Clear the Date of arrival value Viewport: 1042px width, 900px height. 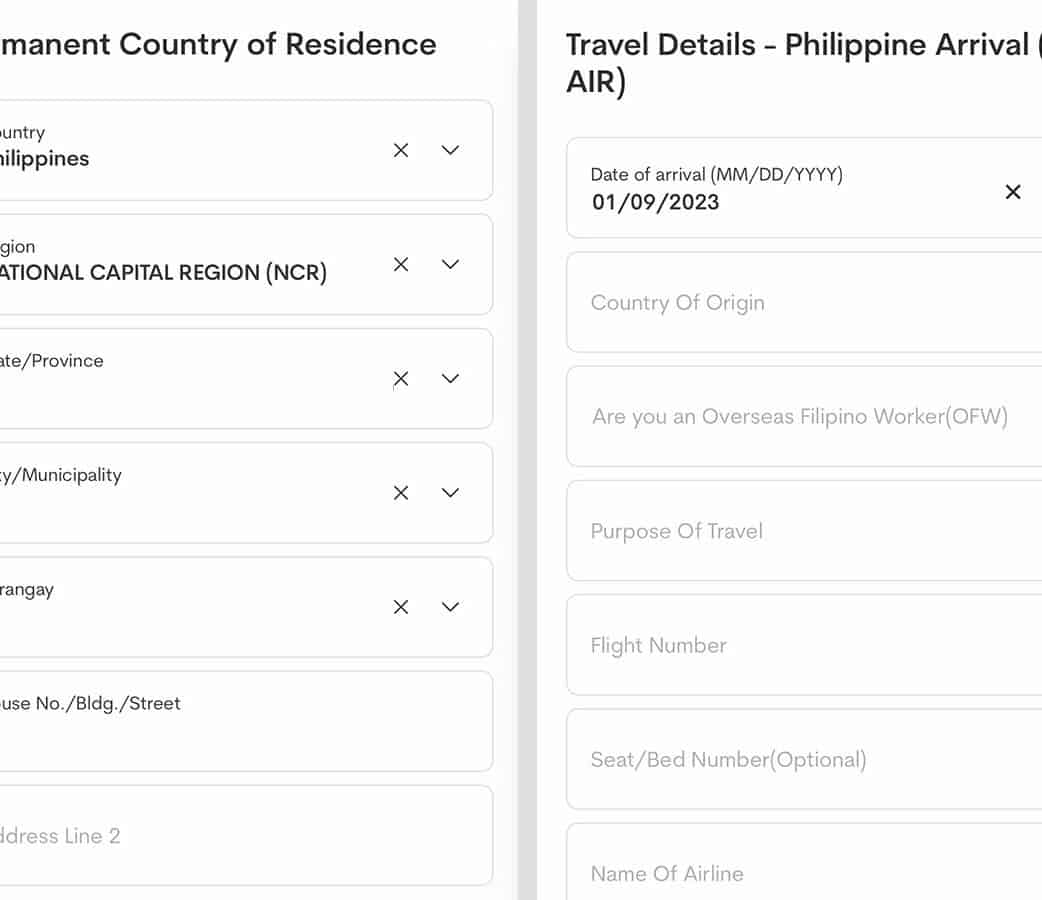click(1013, 192)
